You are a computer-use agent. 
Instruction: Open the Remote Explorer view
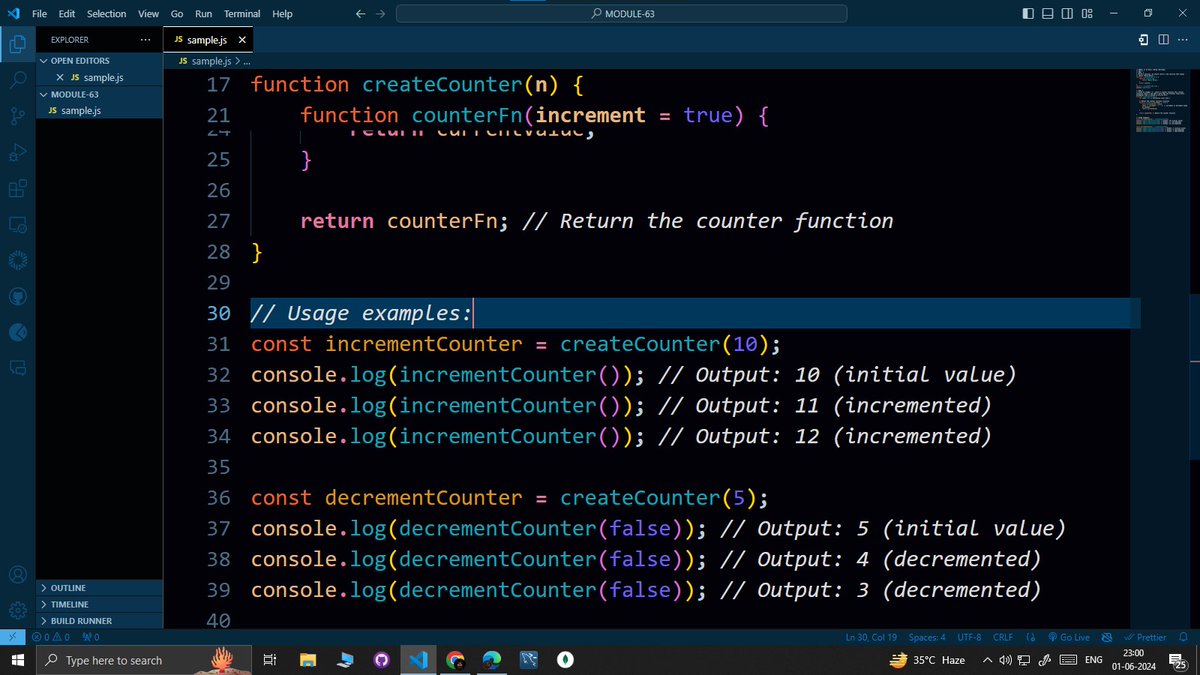[x=17, y=225]
